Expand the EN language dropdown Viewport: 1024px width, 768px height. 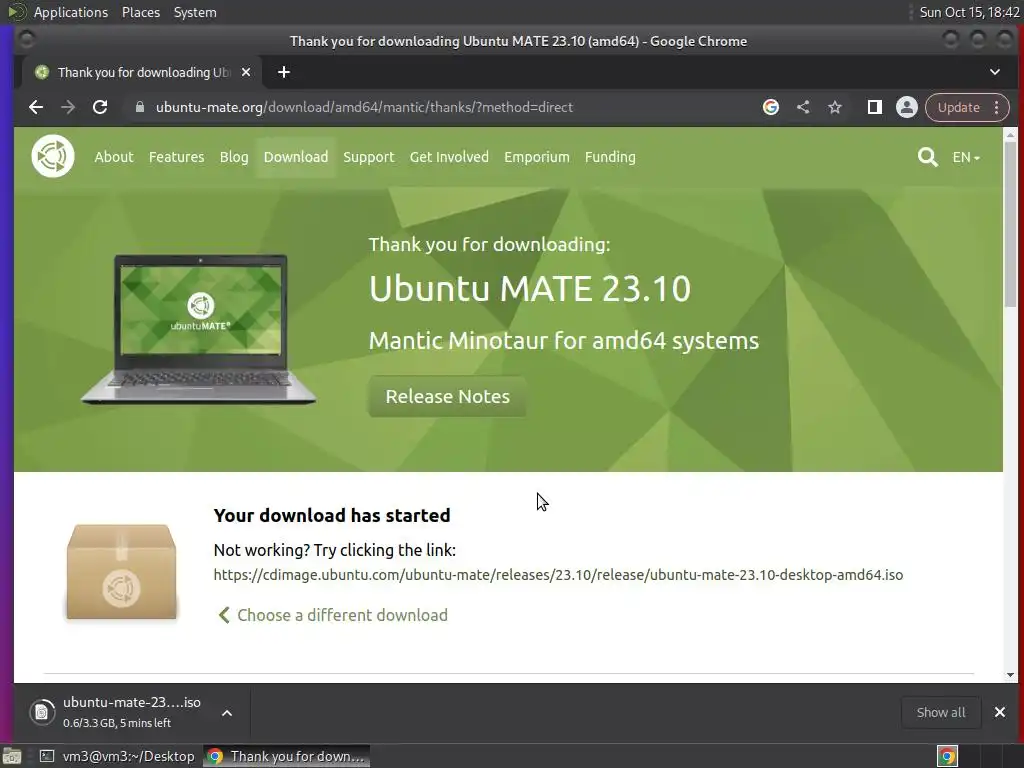point(966,157)
